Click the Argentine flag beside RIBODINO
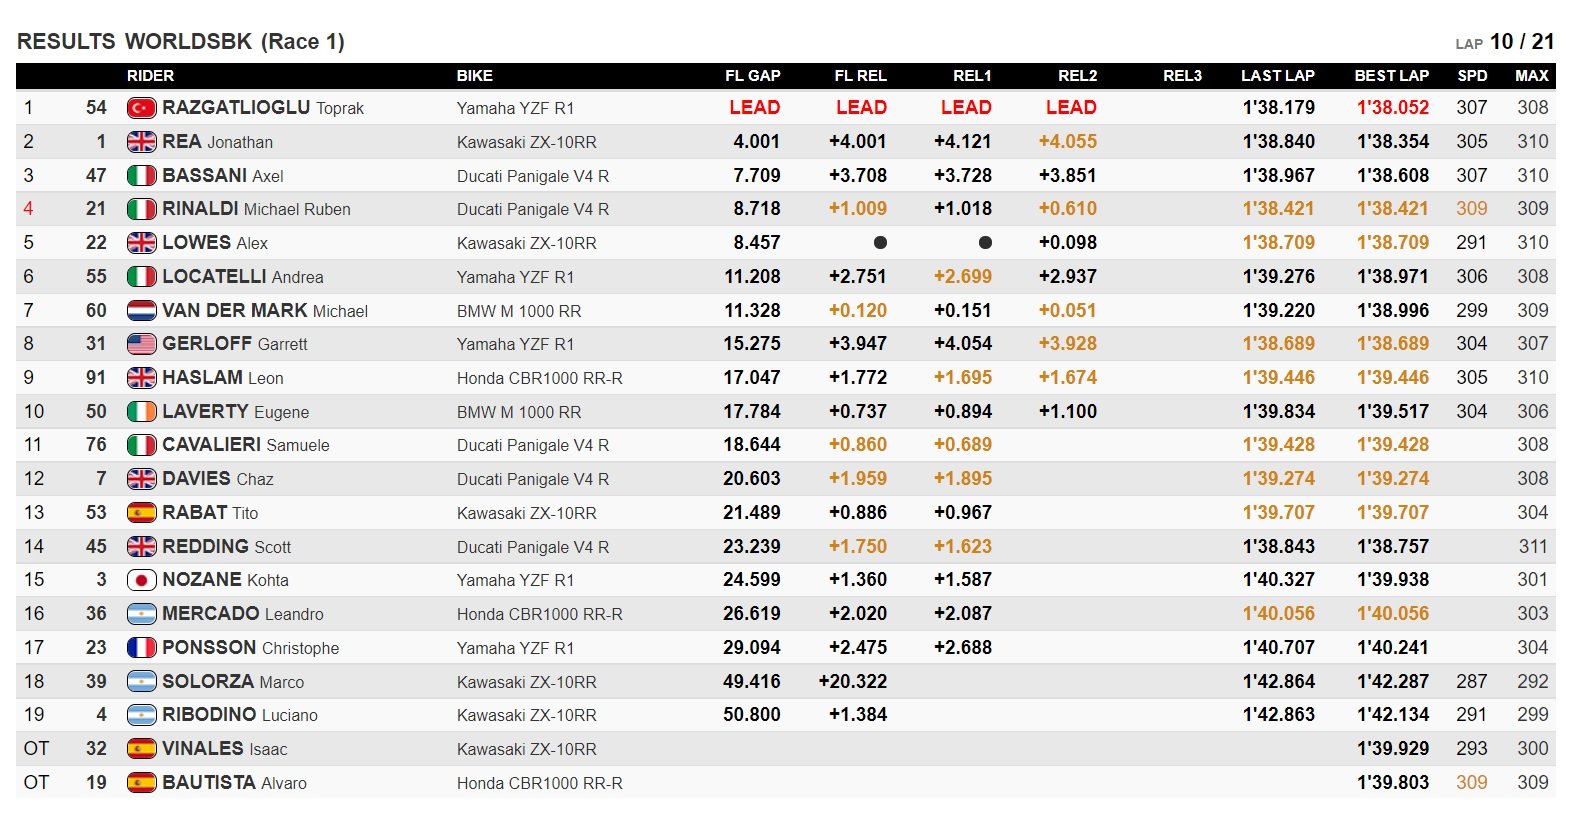This screenshot has width=1593, height=825. click(141, 715)
